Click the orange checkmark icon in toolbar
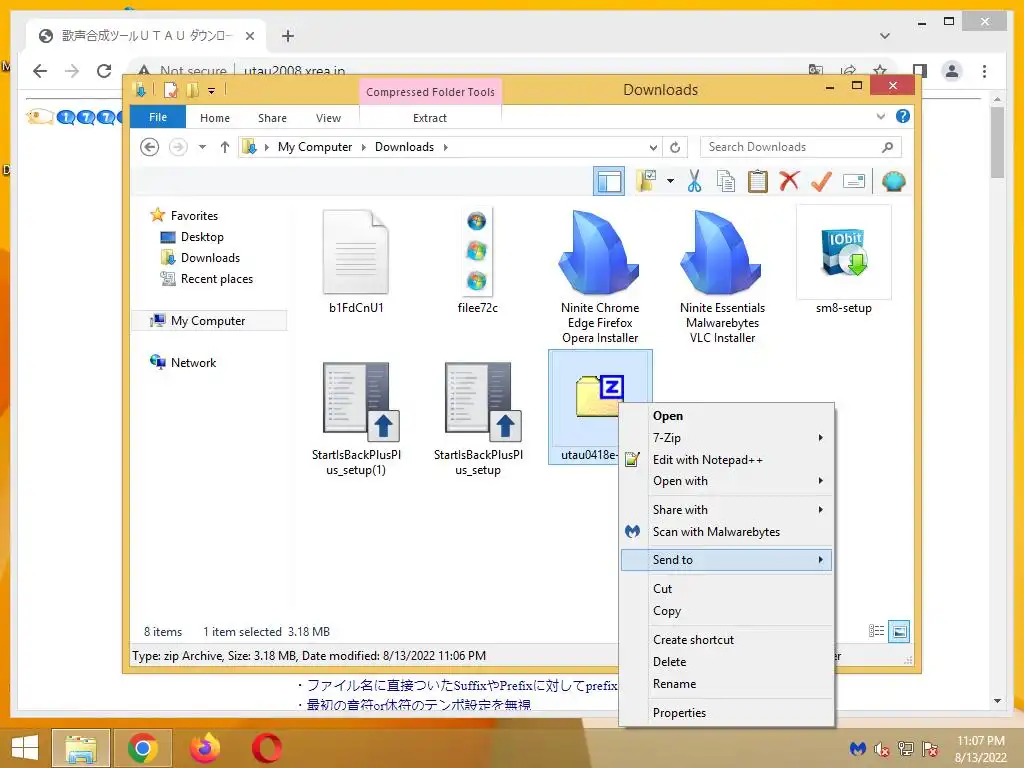Viewport: 1024px width, 768px height. click(x=821, y=181)
